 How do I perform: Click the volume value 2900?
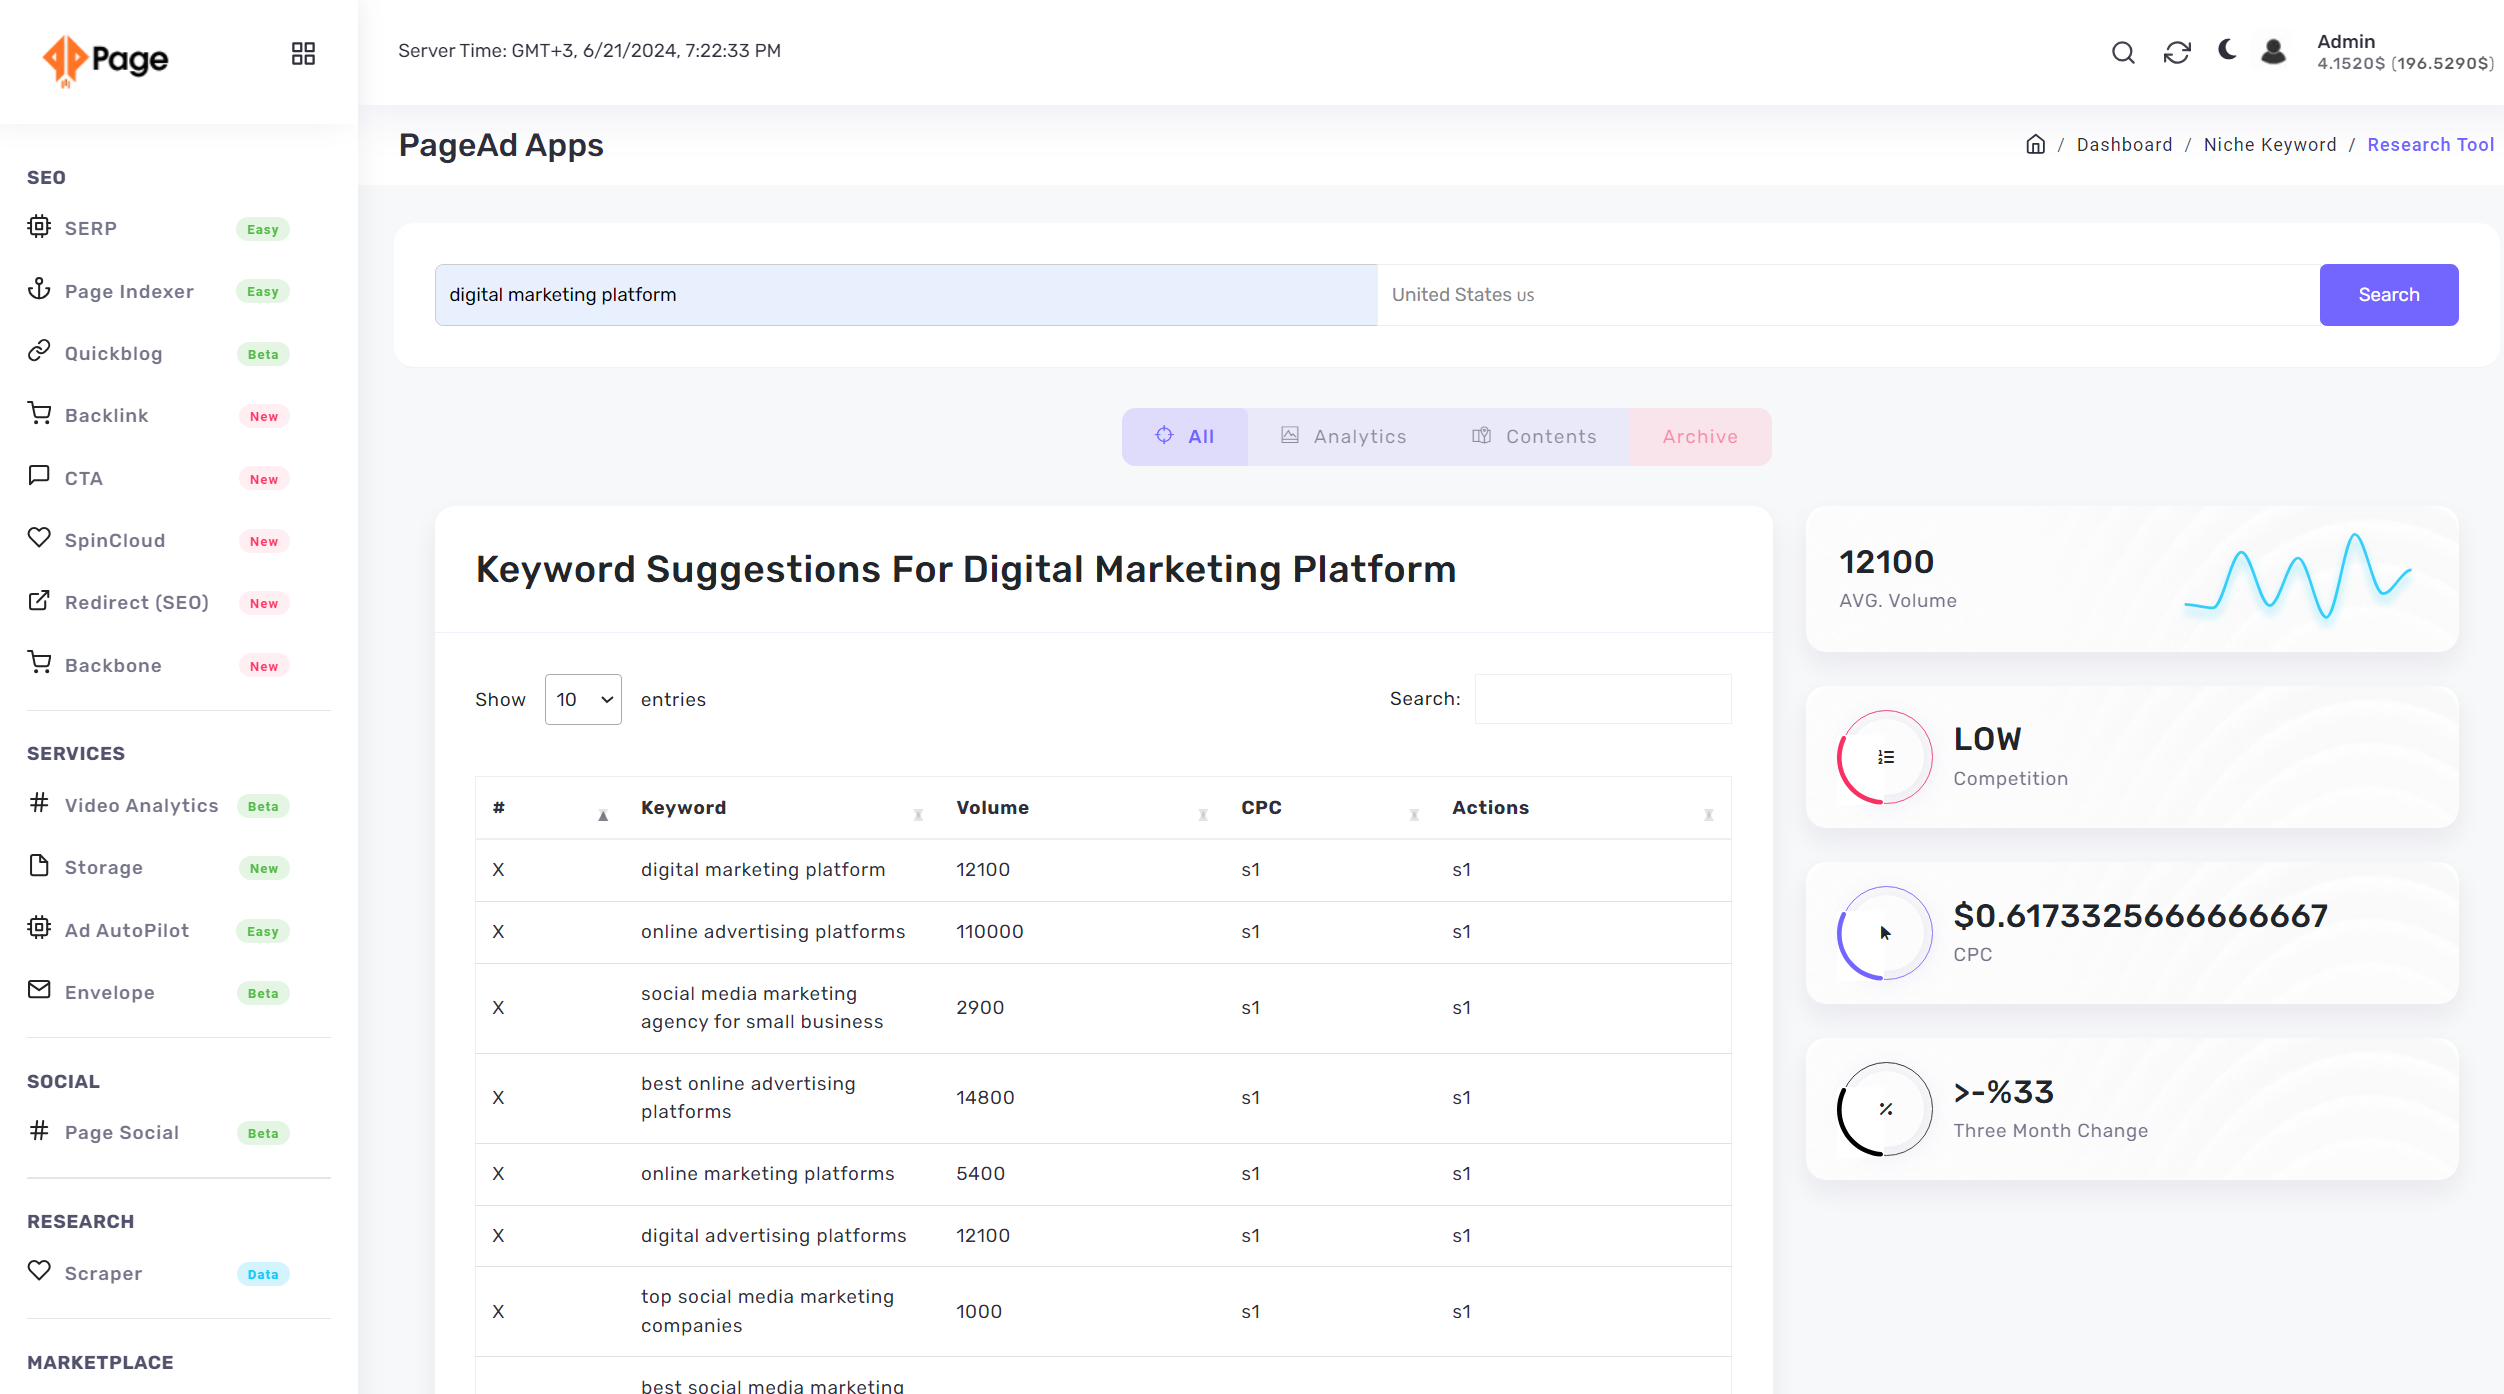(x=980, y=1008)
